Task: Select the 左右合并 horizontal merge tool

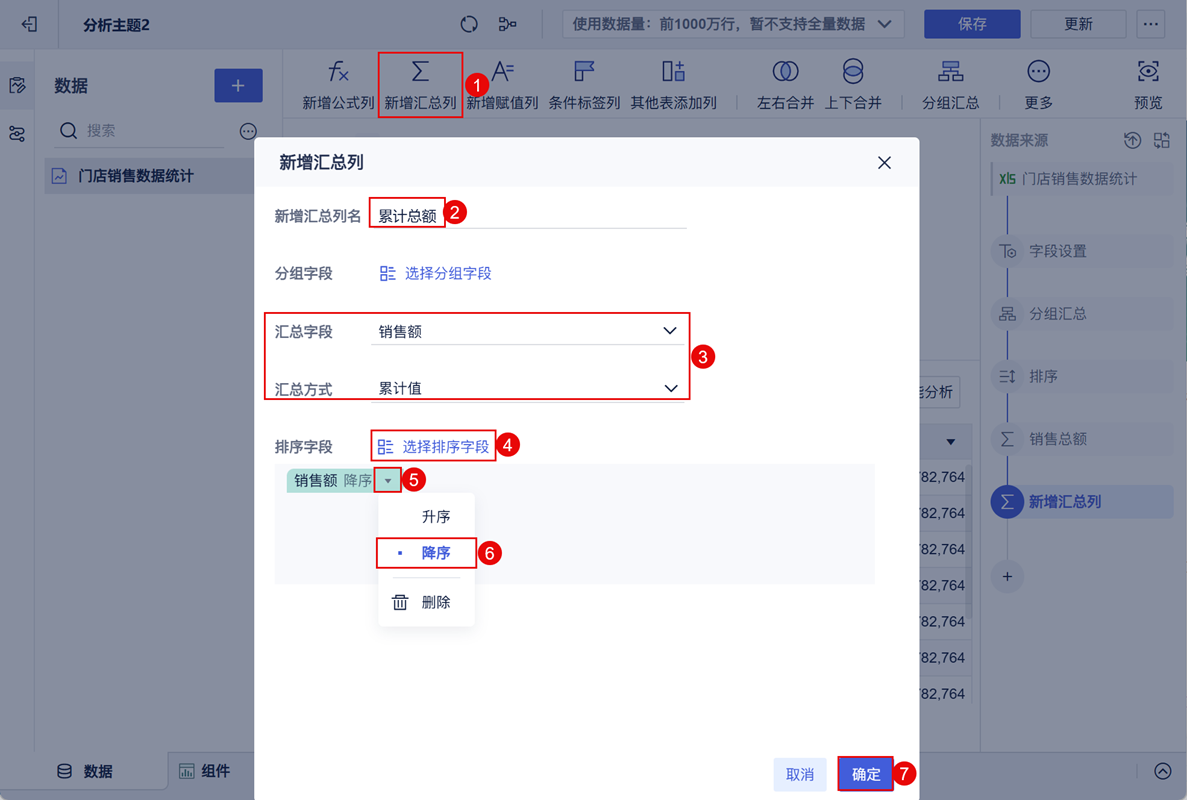Action: coord(786,84)
